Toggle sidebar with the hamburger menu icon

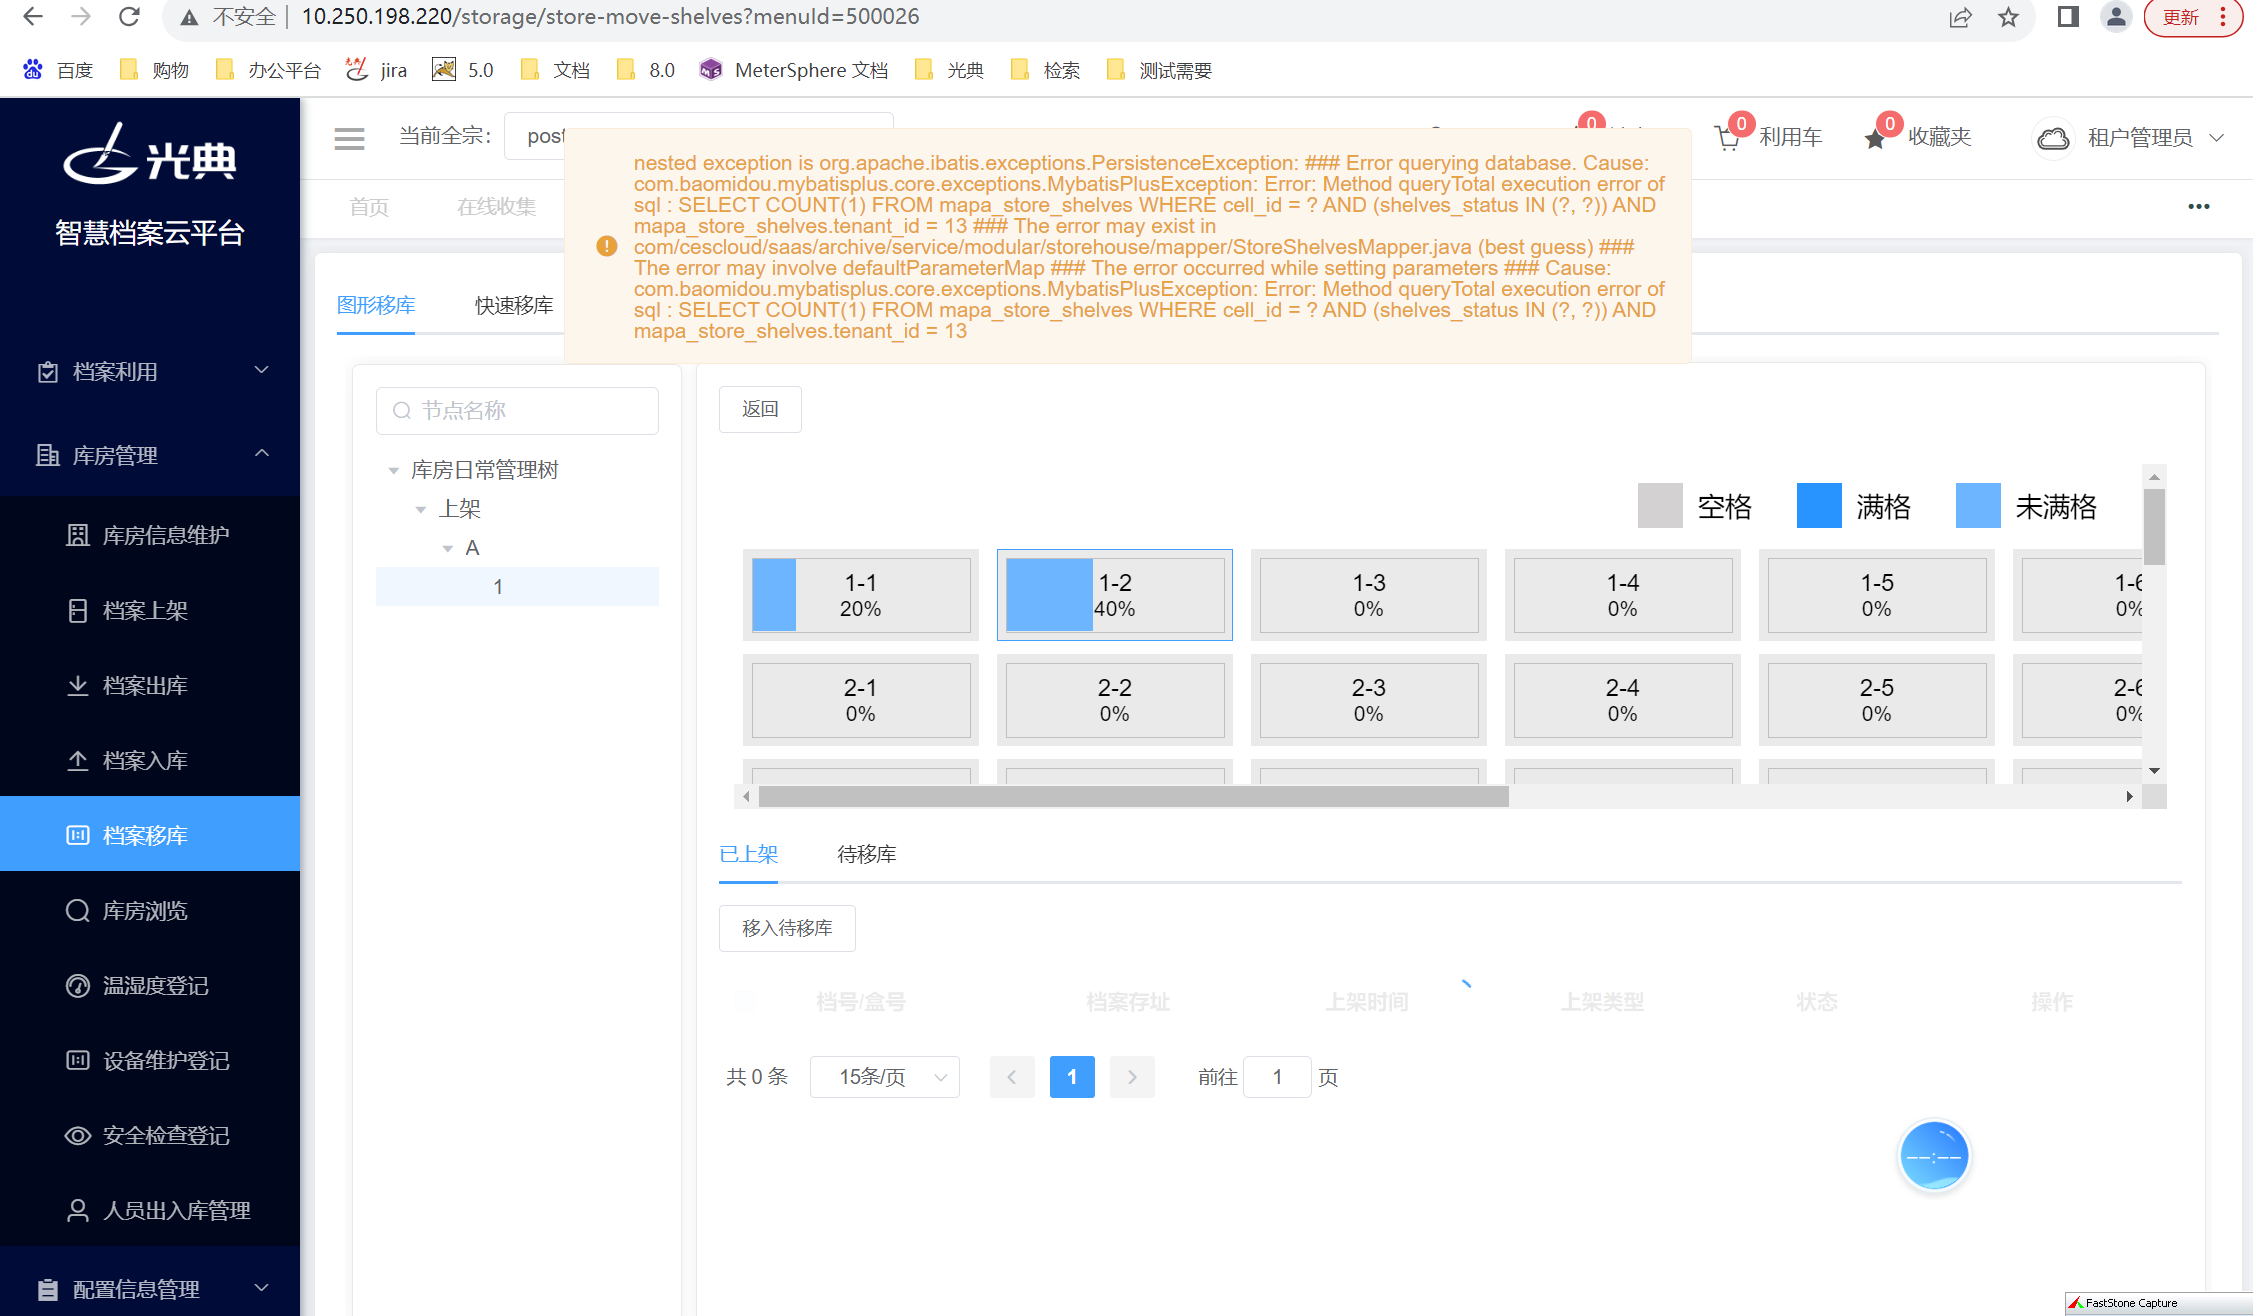coord(349,138)
